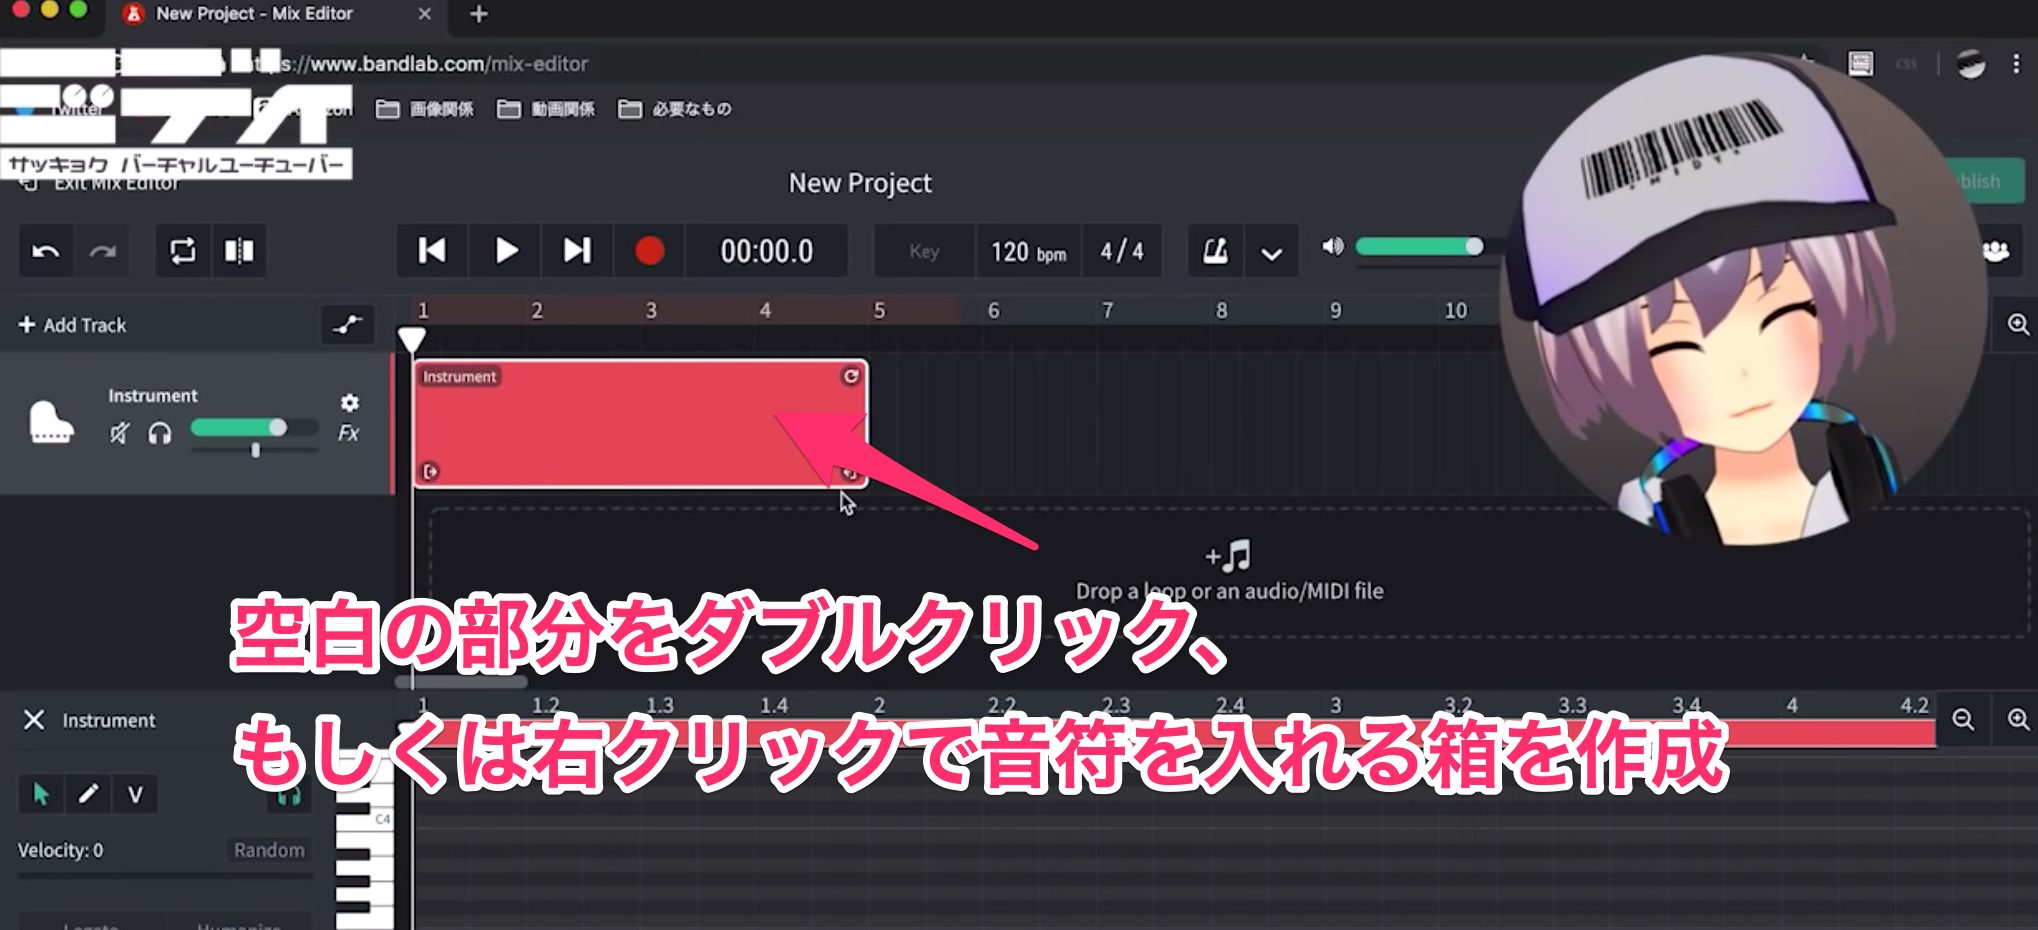The image size is (2038, 930).
Task: Click the 00:00.0 time display
Action: click(x=767, y=251)
